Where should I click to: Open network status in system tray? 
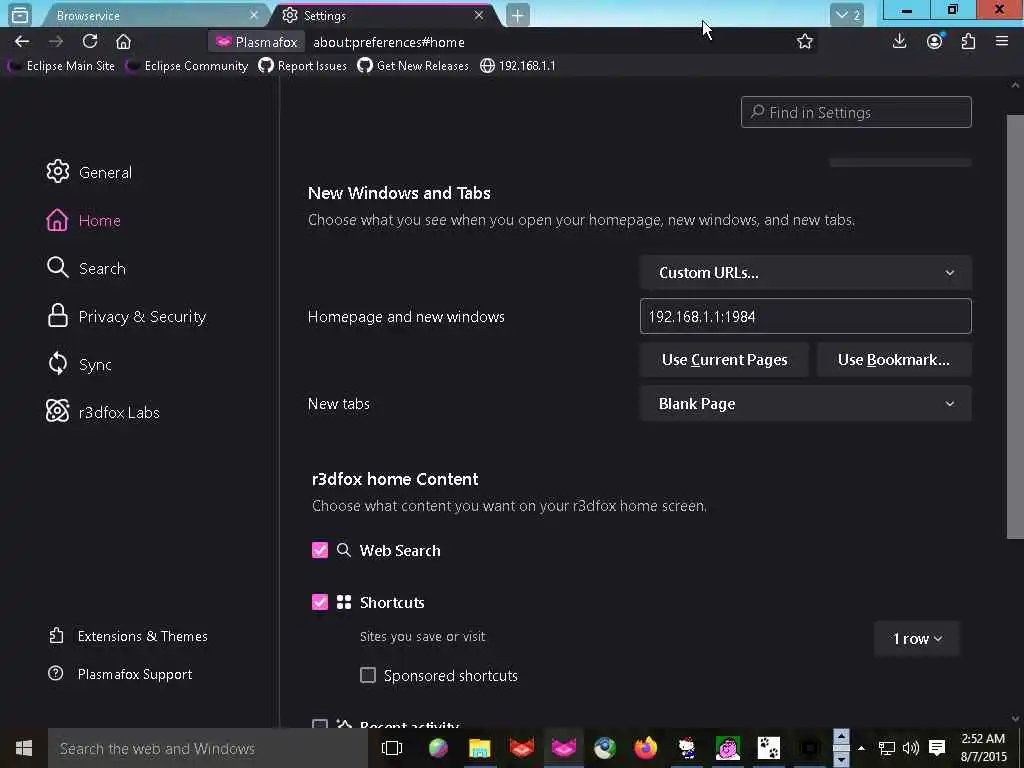(886, 748)
